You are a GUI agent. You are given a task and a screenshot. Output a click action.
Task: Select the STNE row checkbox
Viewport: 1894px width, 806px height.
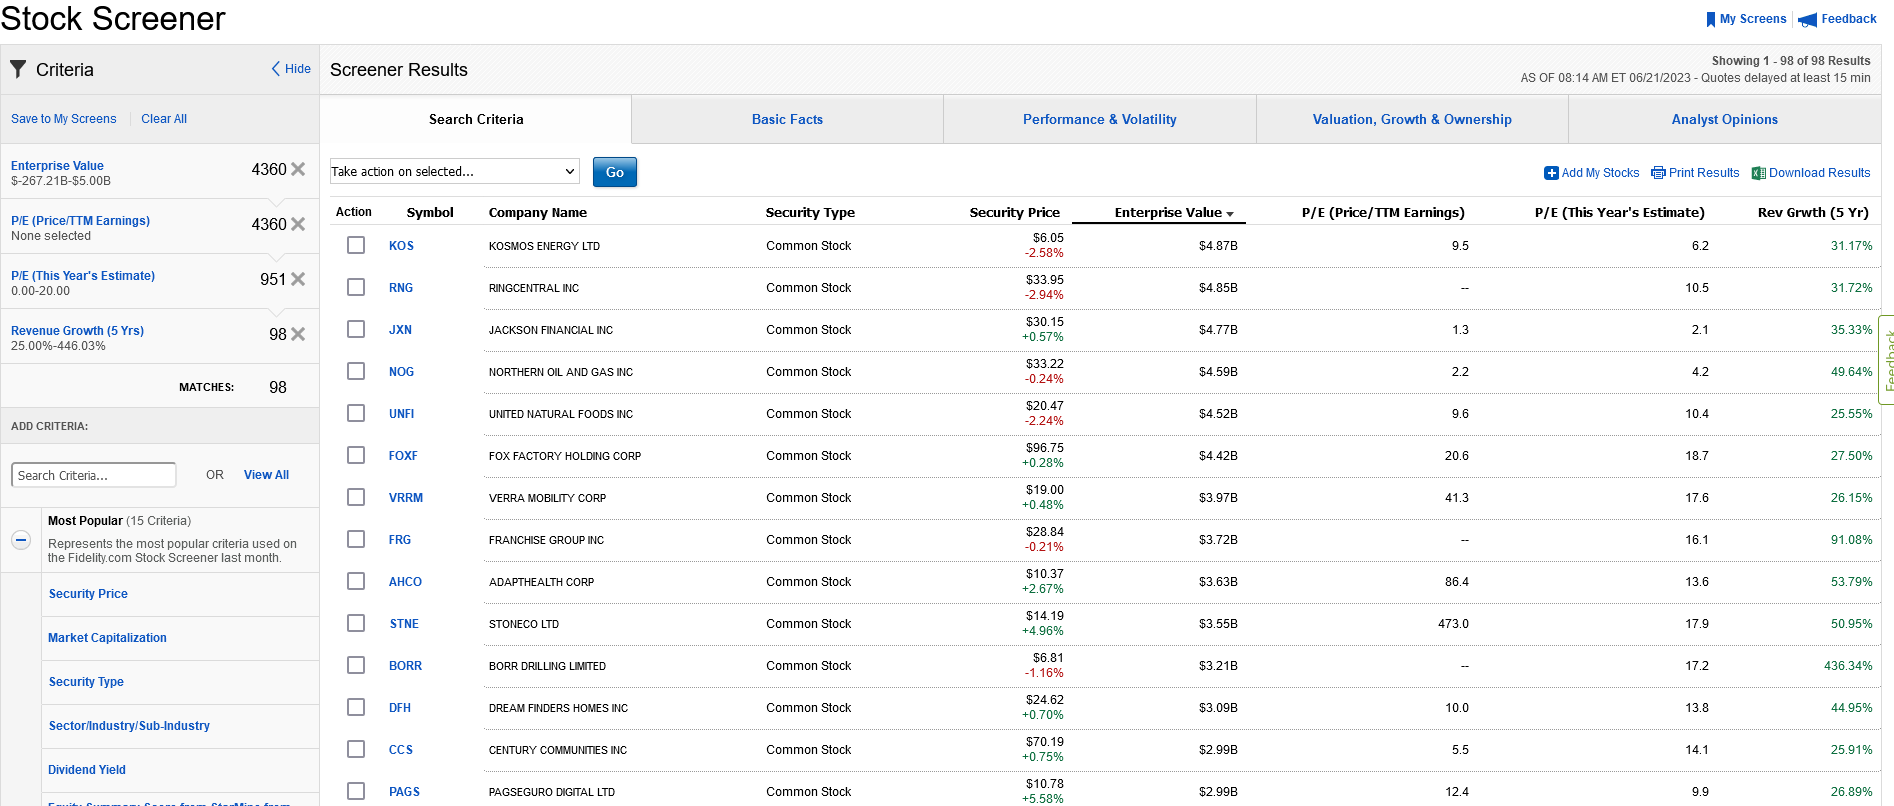click(x=356, y=623)
